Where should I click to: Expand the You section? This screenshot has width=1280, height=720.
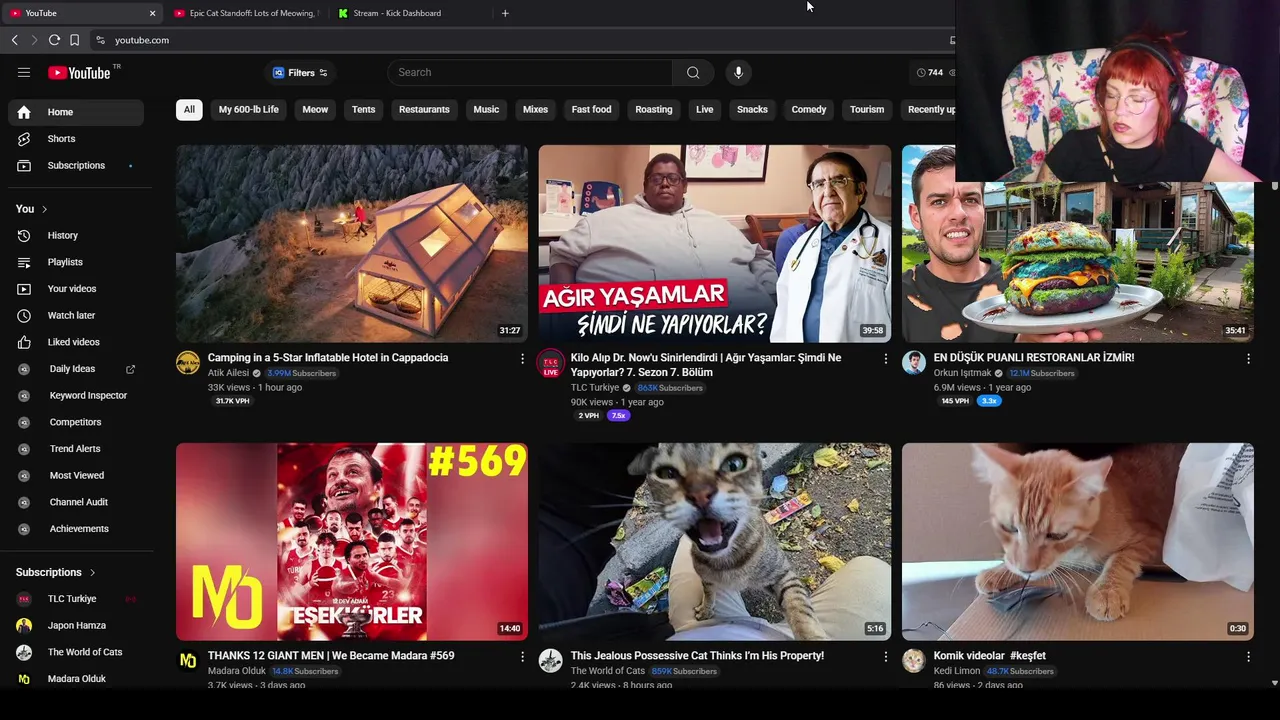[x=32, y=209]
